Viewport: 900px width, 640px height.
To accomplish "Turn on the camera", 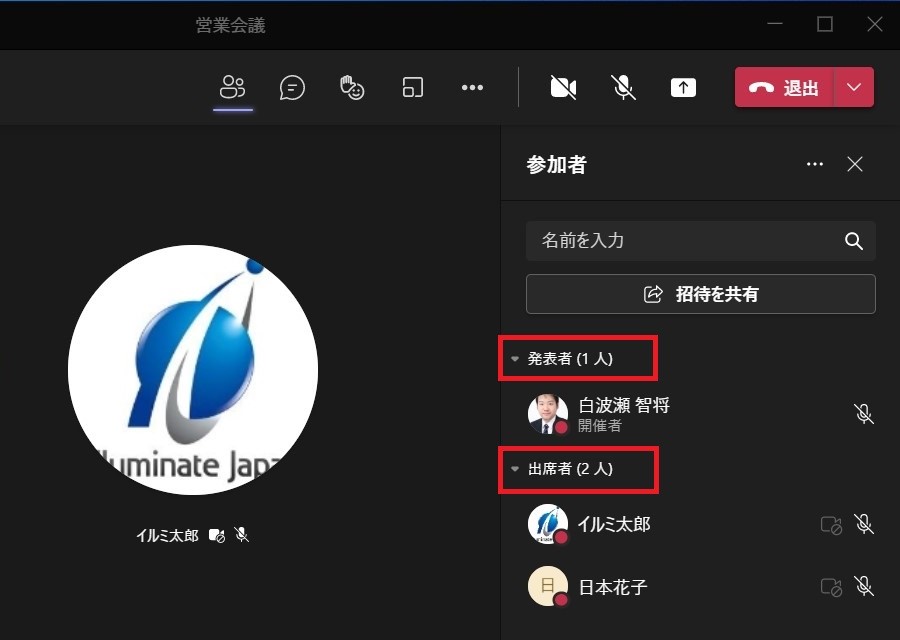I will point(563,88).
